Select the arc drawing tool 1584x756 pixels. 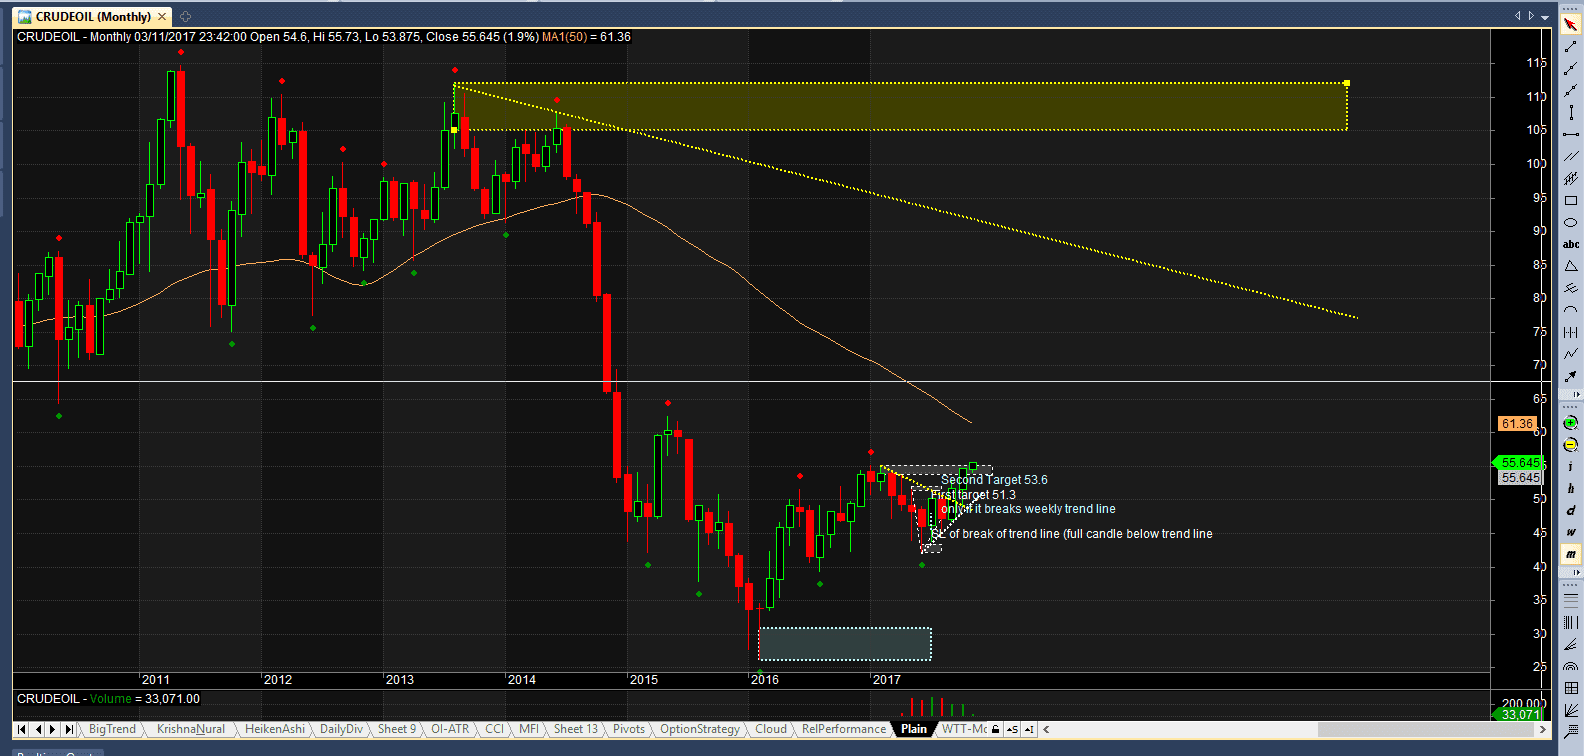point(1570,310)
